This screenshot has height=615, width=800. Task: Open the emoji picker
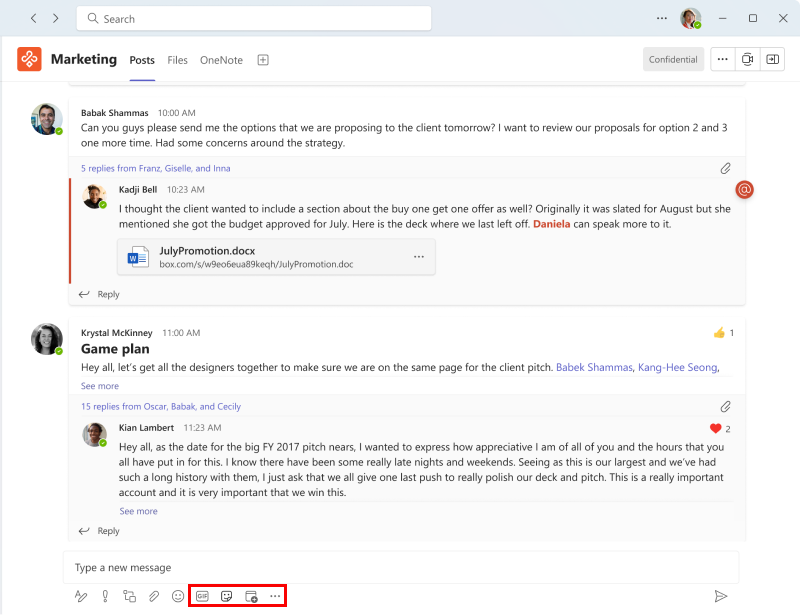click(x=178, y=596)
